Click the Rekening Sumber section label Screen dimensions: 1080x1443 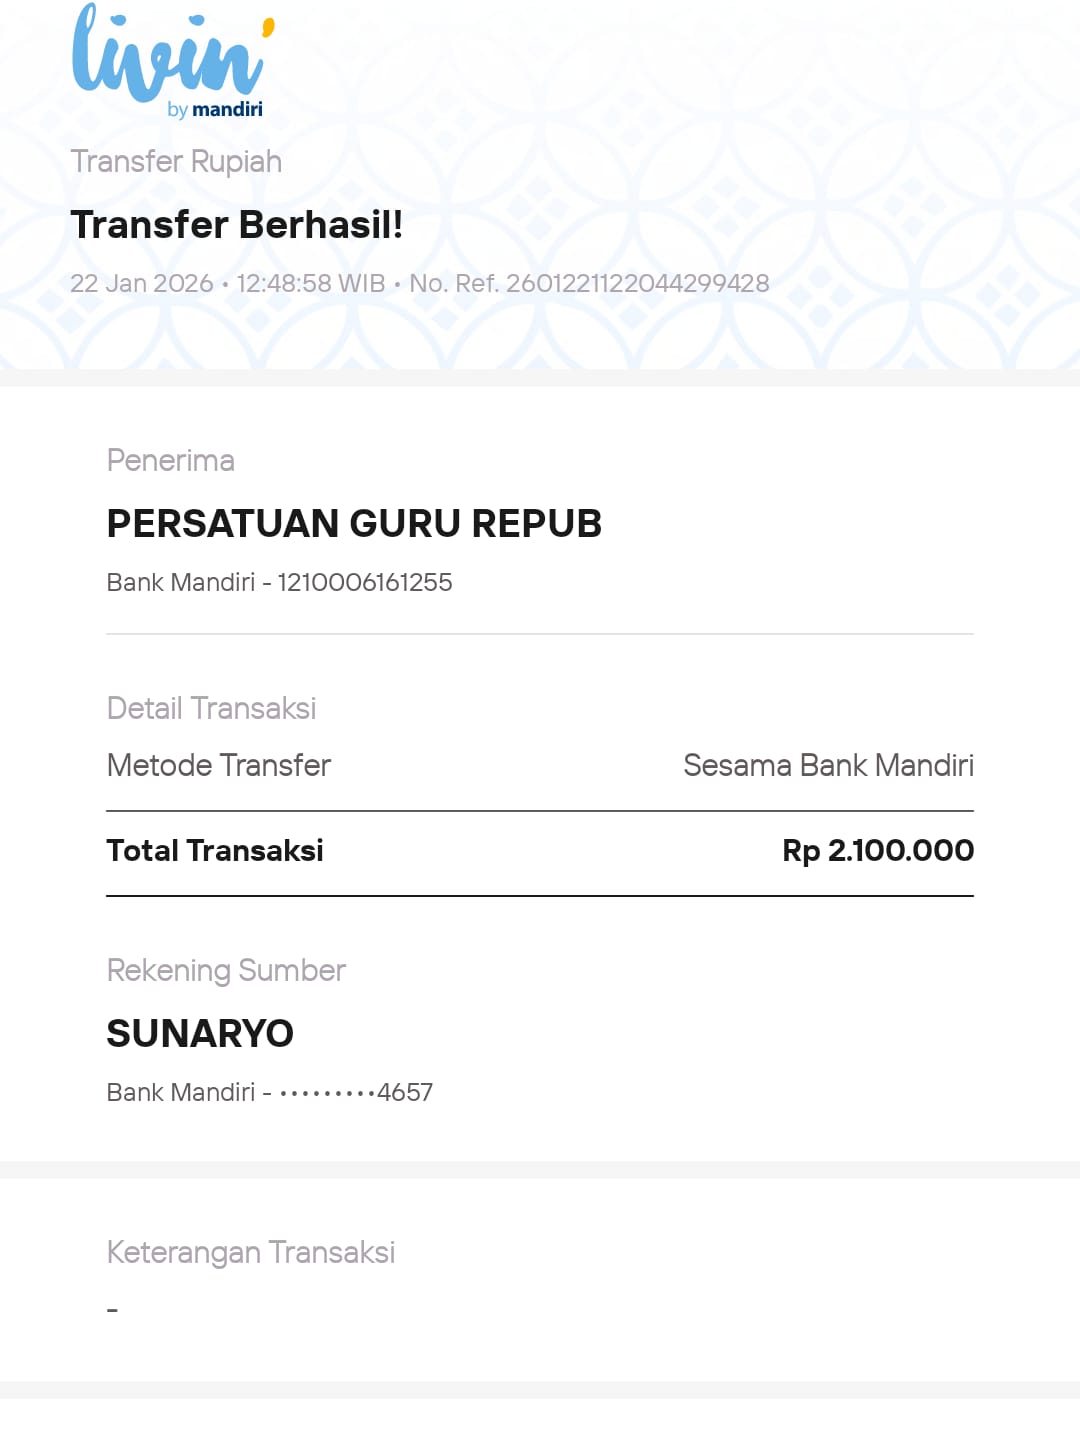(226, 970)
